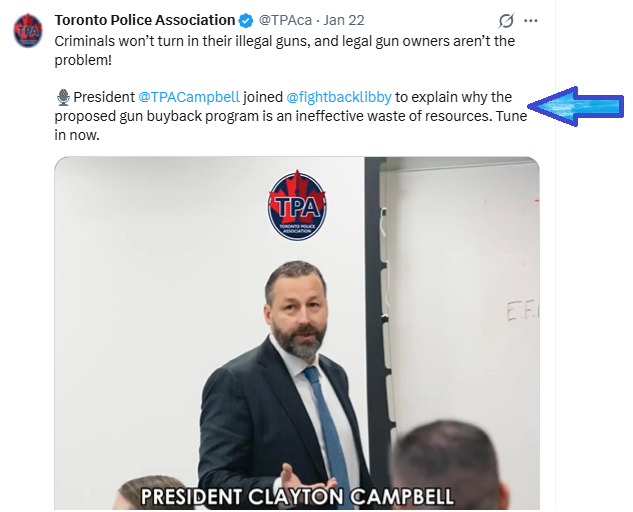633x512 pixels.
Task: Open the Toronto Police Association profile name
Action: click(144, 20)
